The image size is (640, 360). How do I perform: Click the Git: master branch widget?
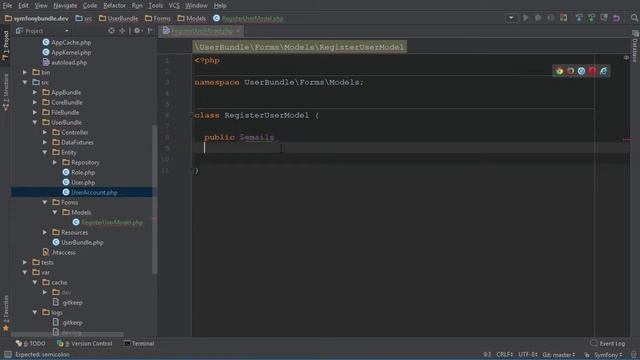point(559,355)
